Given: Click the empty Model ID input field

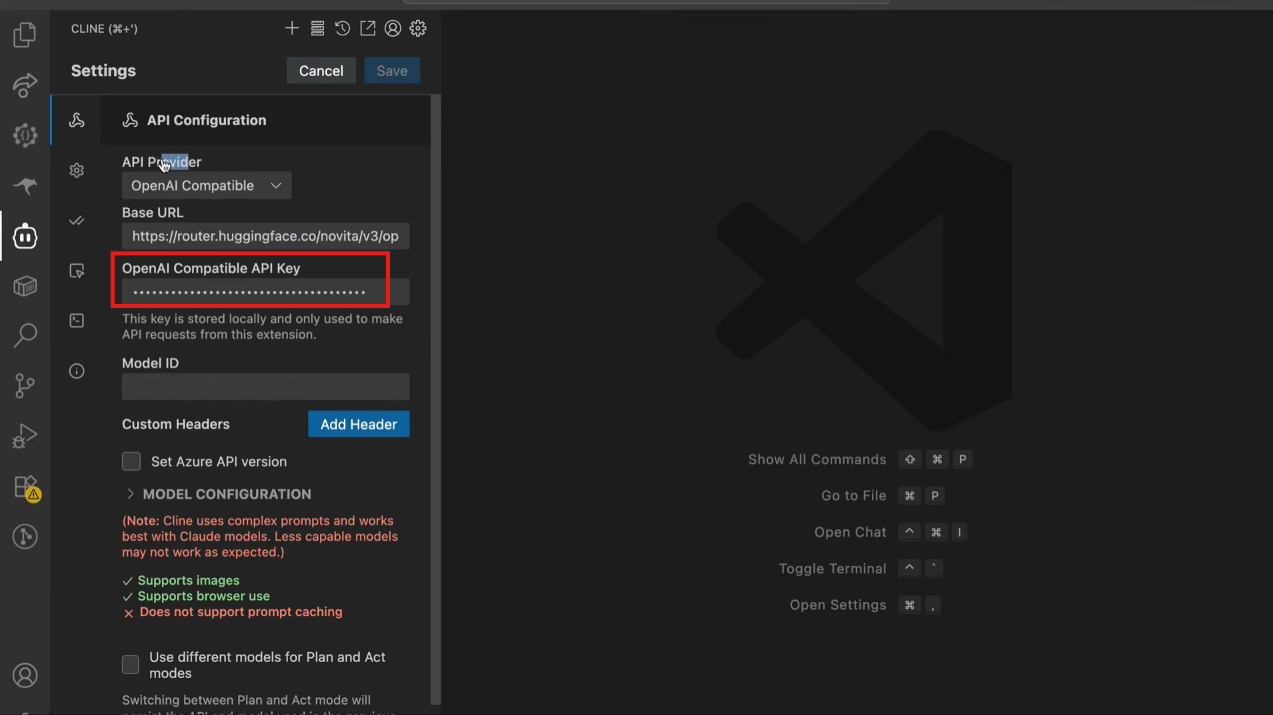Looking at the screenshot, I should pos(266,387).
